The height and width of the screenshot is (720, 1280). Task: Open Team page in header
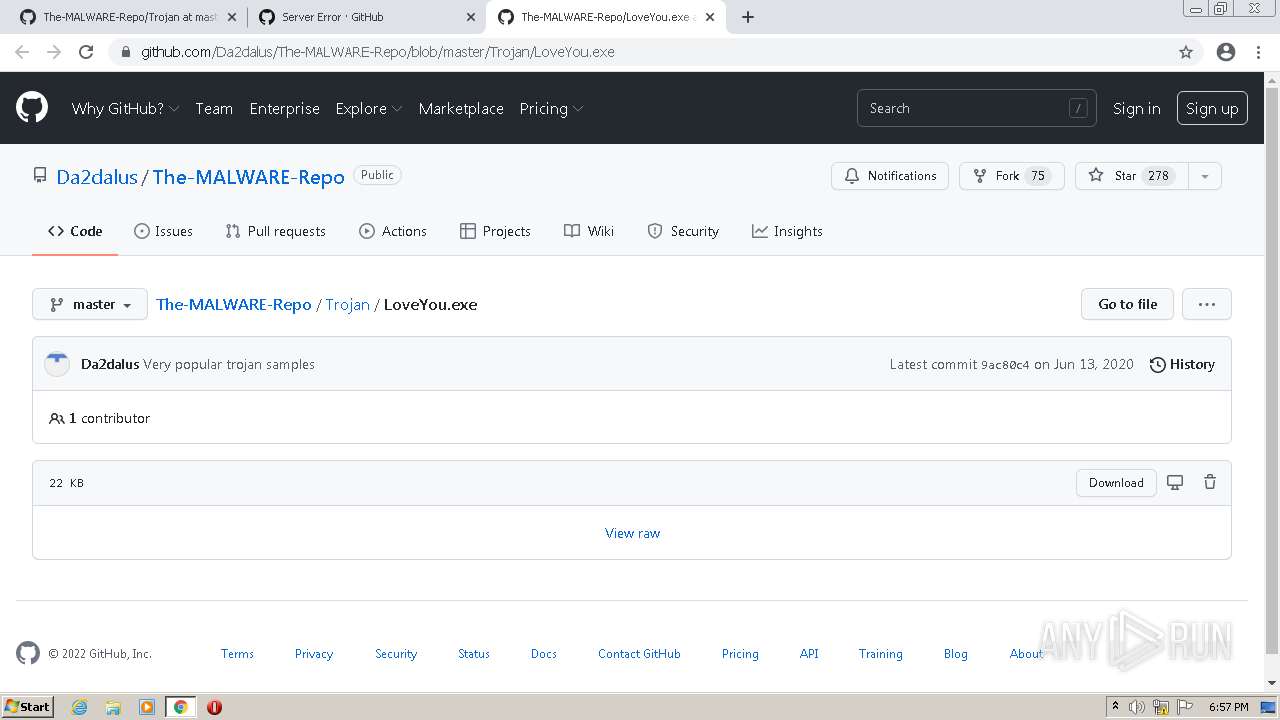pyautogui.click(x=214, y=108)
